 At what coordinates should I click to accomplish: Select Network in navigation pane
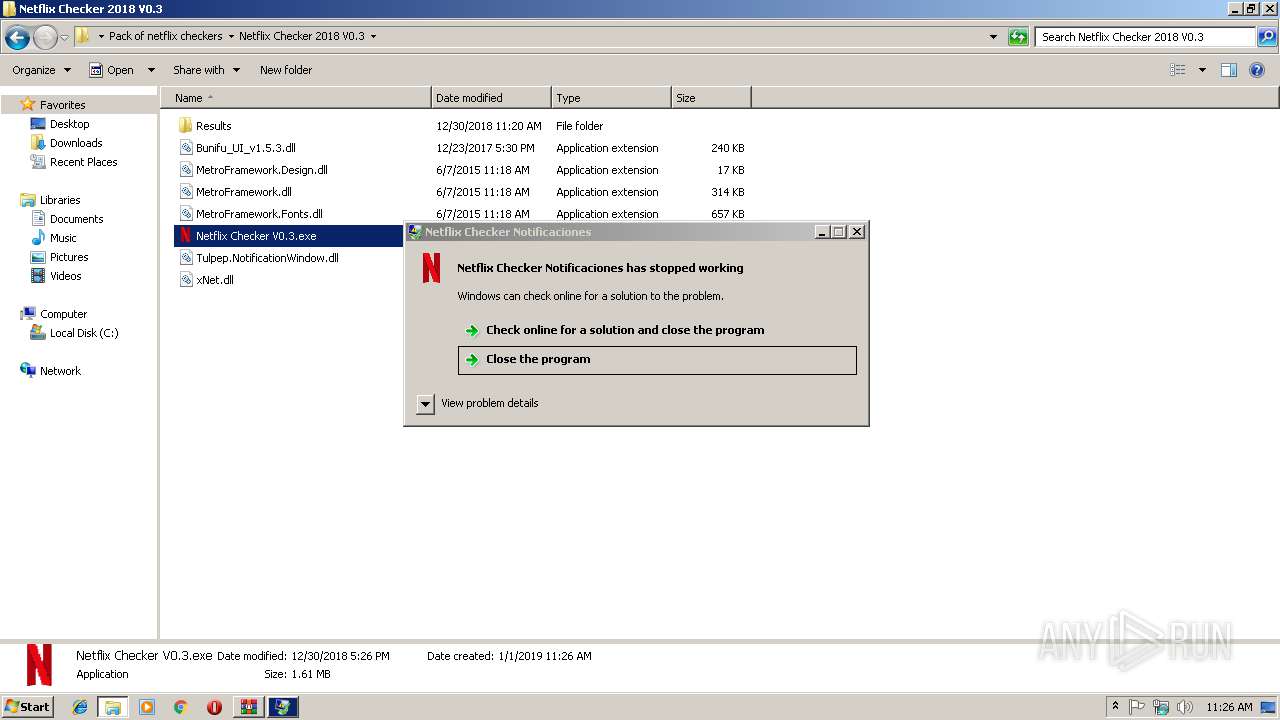[x=60, y=371]
